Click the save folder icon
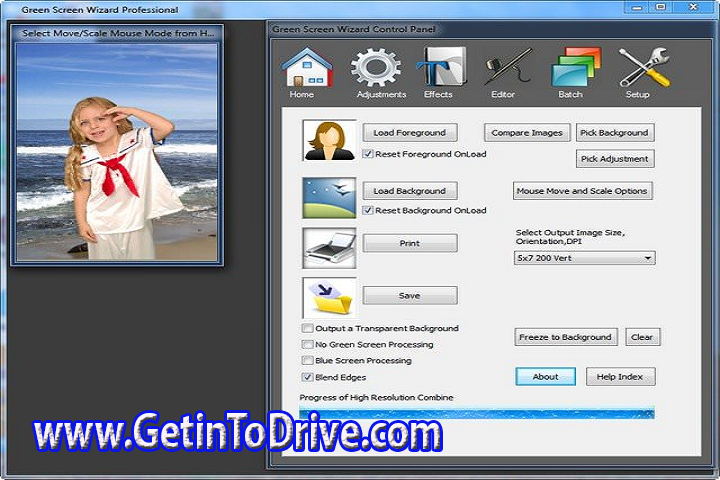The image size is (720, 480). point(329,298)
